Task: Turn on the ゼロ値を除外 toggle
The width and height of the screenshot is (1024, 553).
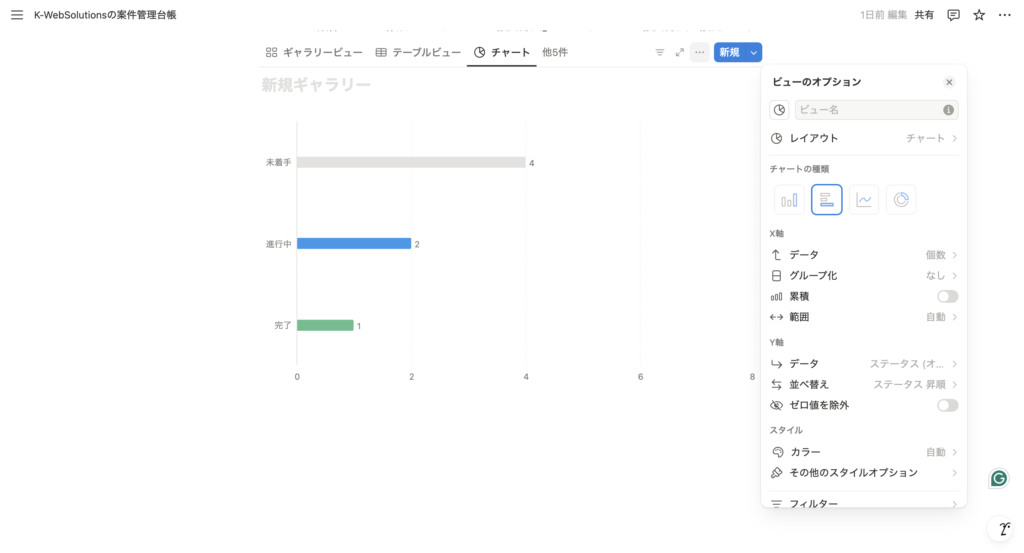Action: (946, 405)
